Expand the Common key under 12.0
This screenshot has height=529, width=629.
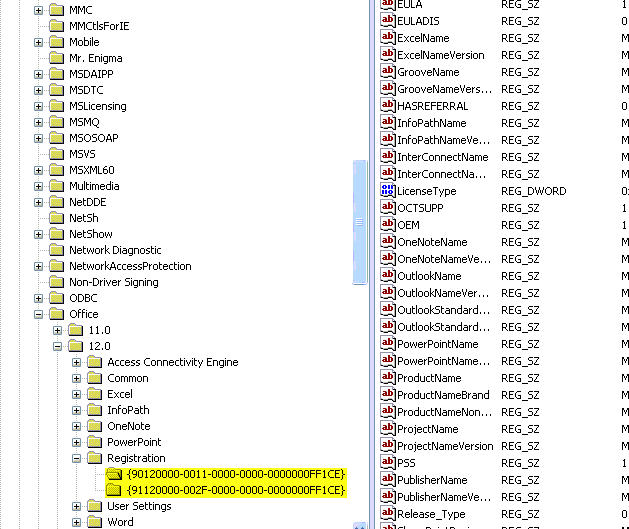pyautogui.click(x=77, y=379)
